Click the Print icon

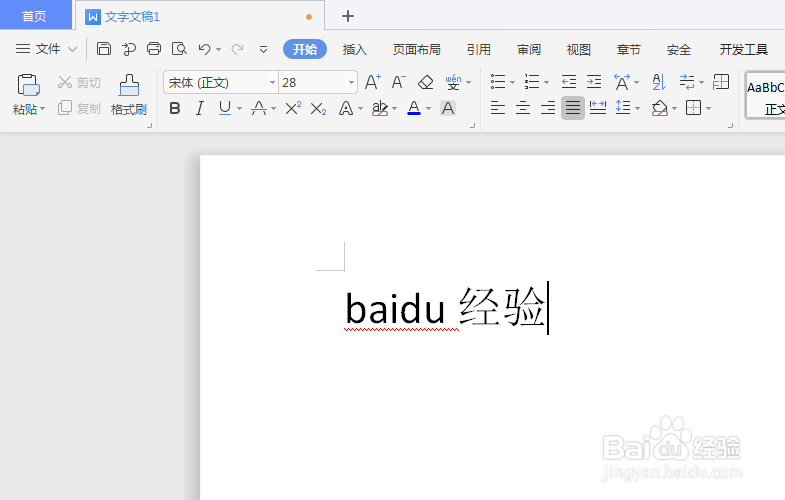pyautogui.click(x=154, y=49)
